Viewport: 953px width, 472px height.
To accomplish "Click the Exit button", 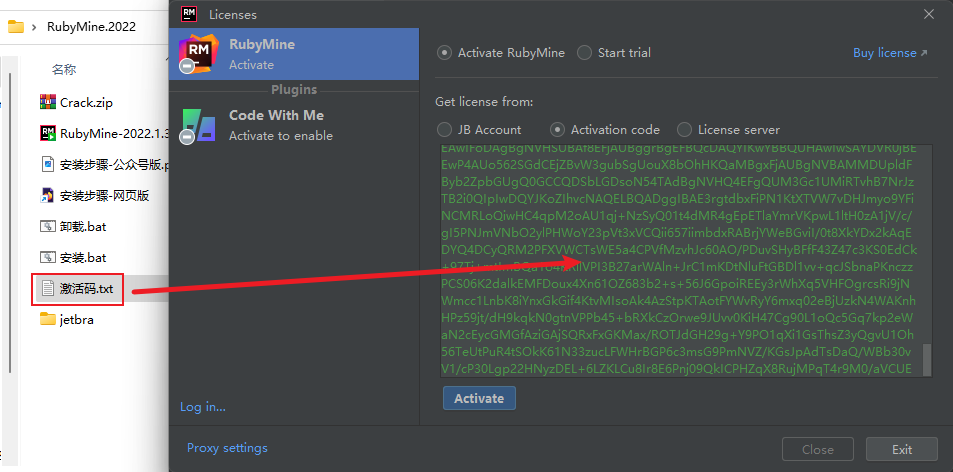I will click(902, 450).
